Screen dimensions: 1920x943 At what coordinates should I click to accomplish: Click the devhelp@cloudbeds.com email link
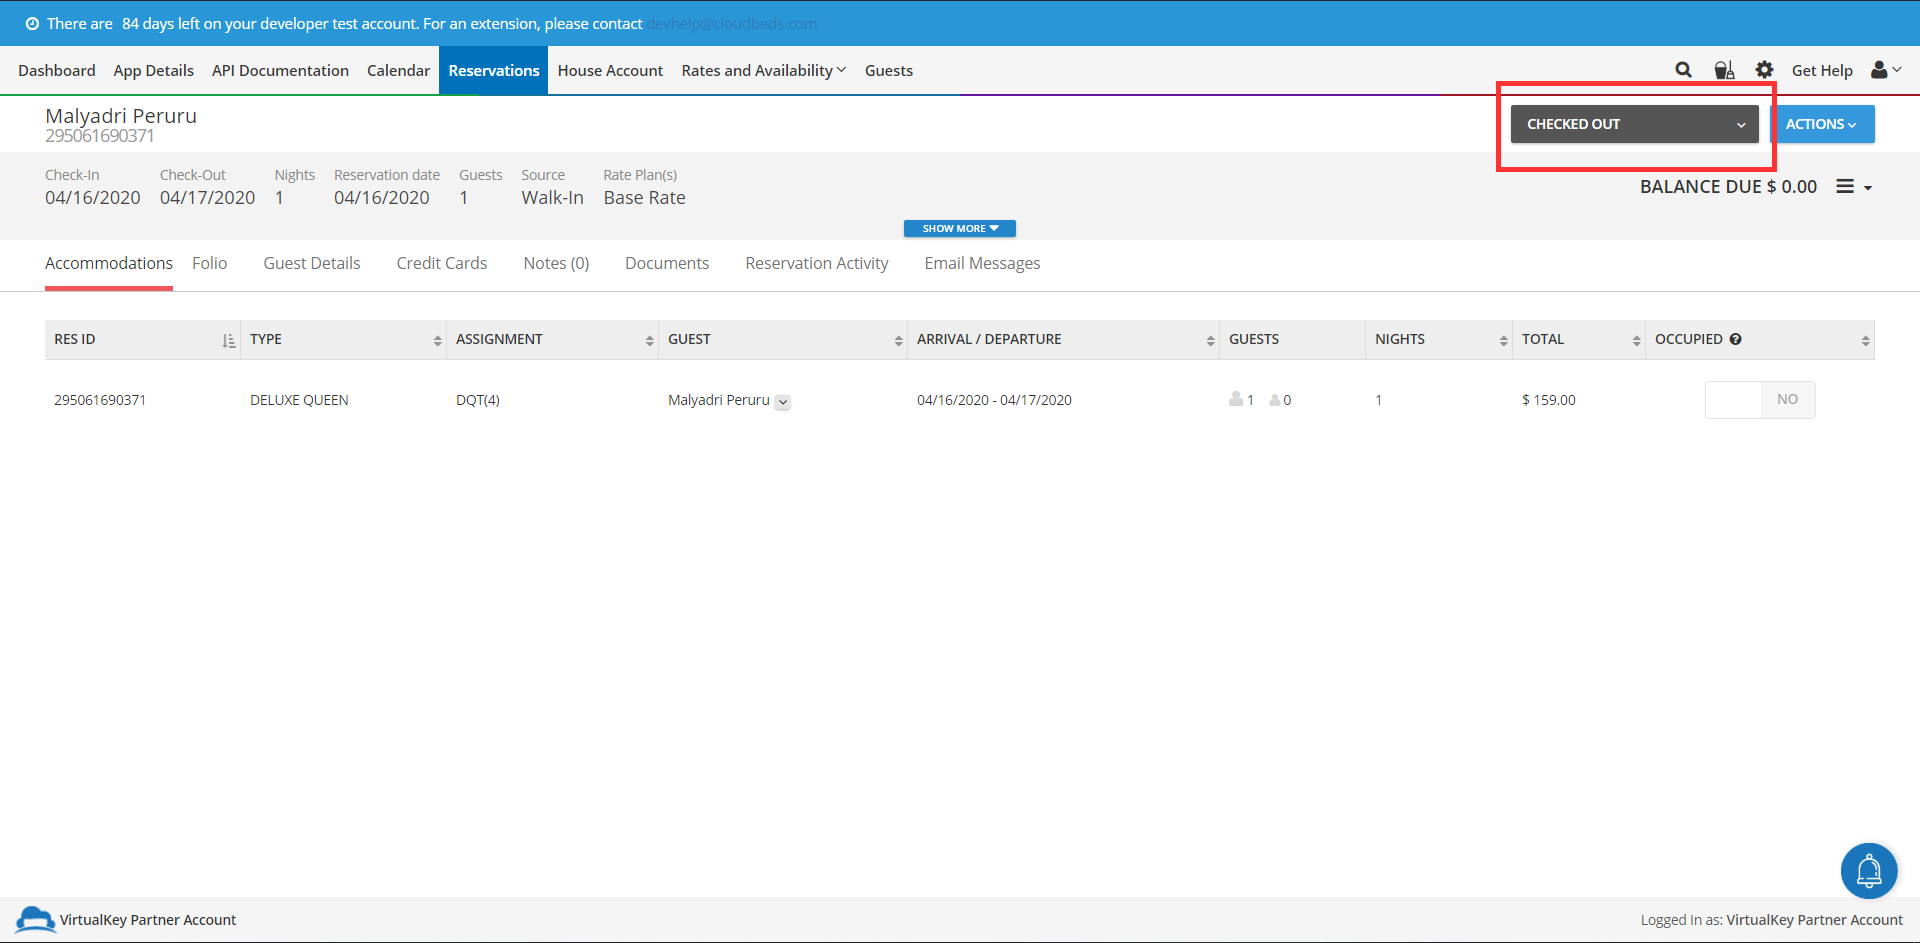[732, 23]
